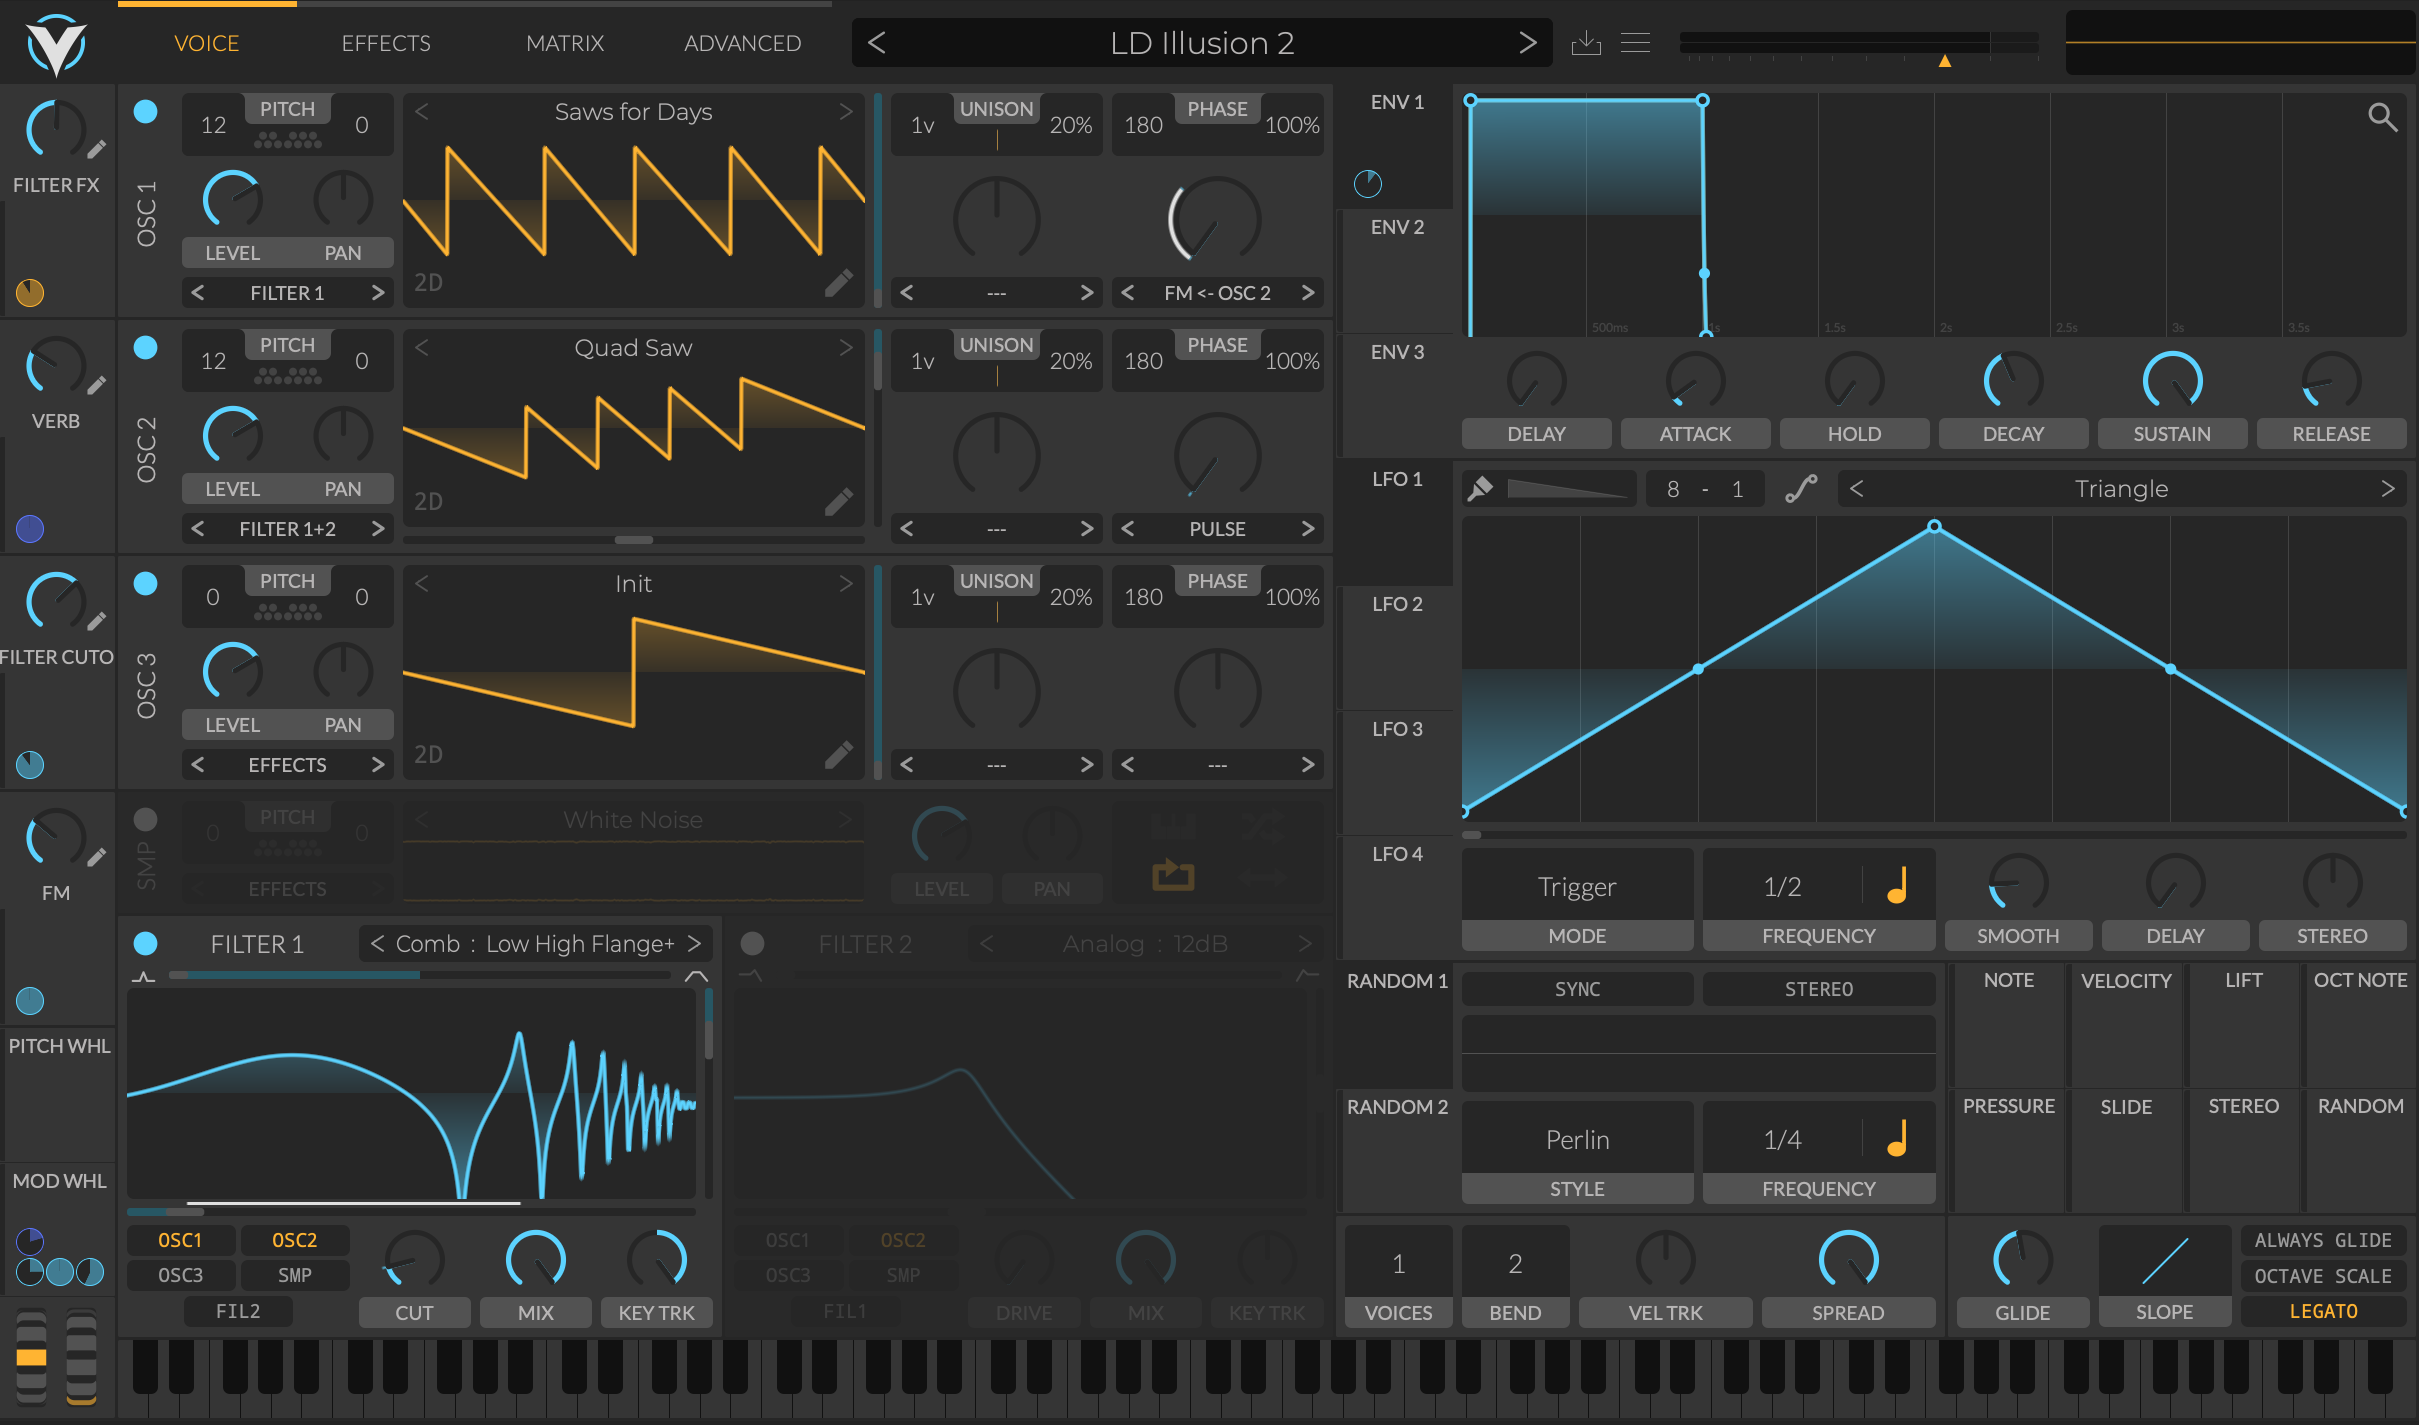This screenshot has width=2421, height=1425.
Task: Edit OSC 1 wavetable with pencil icon
Action: click(839, 283)
